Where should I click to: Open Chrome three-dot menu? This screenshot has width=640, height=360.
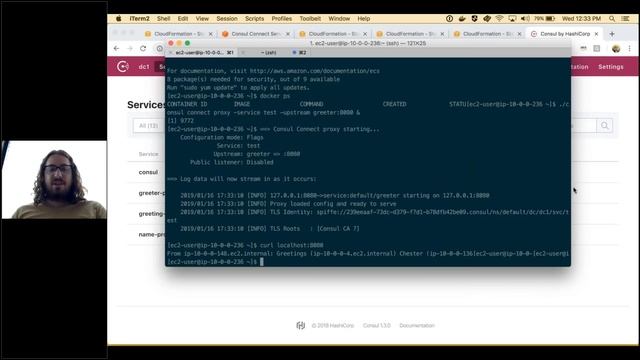(x=629, y=49)
